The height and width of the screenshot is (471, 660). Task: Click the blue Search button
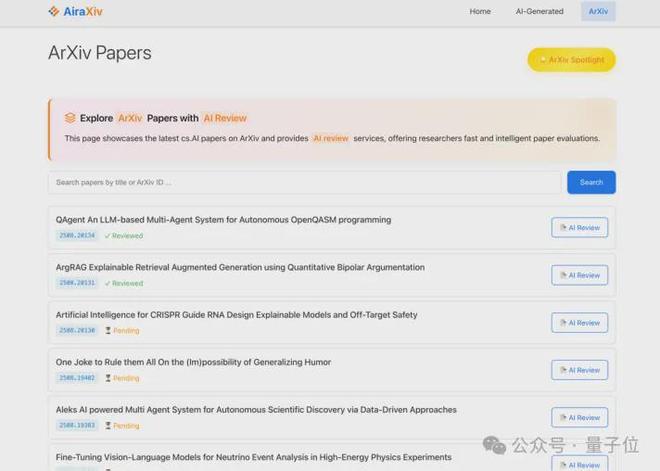[591, 182]
